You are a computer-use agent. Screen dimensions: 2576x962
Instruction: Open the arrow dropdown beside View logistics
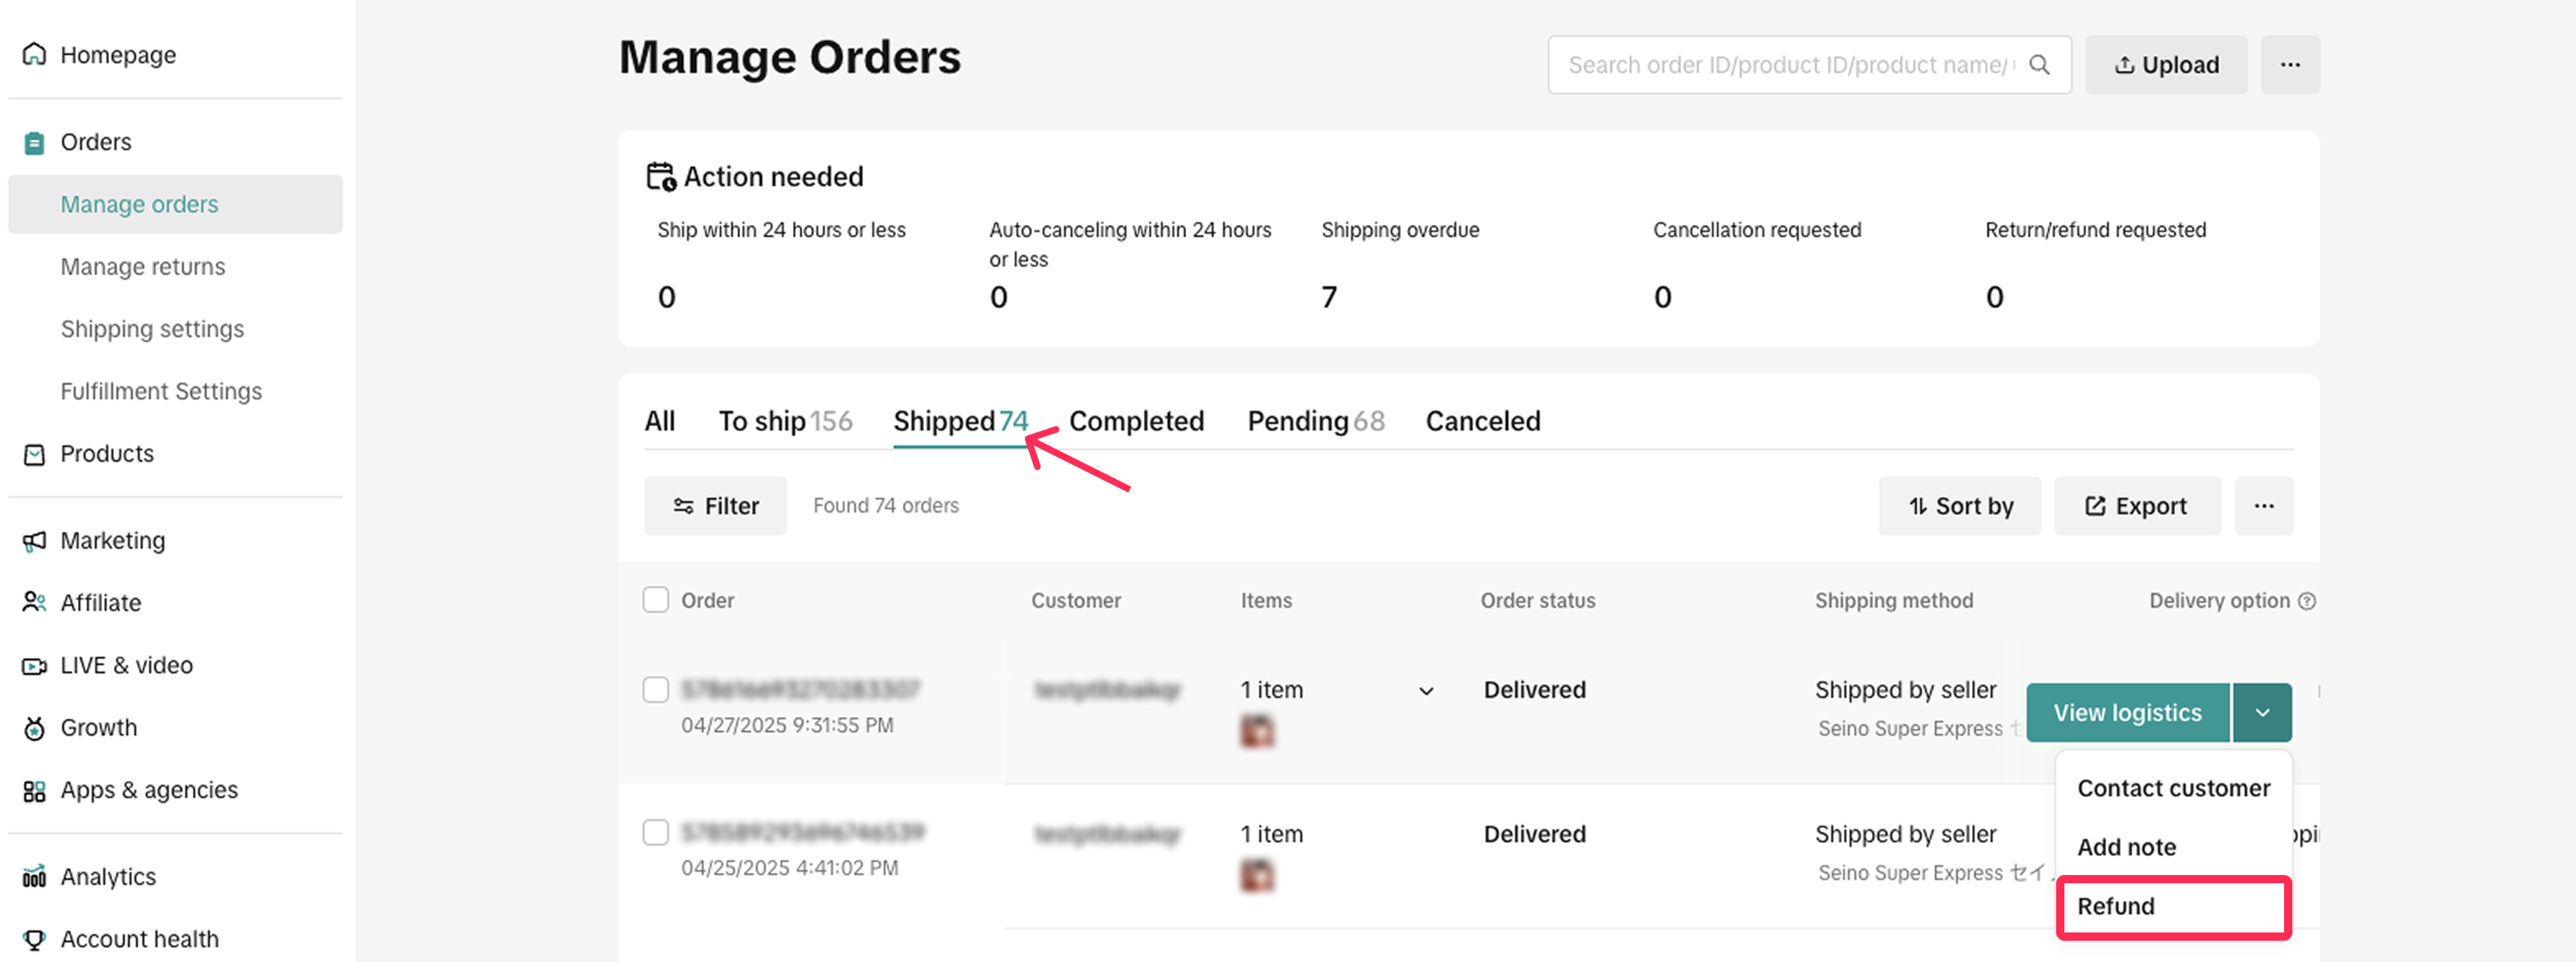[x=2262, y=712]
